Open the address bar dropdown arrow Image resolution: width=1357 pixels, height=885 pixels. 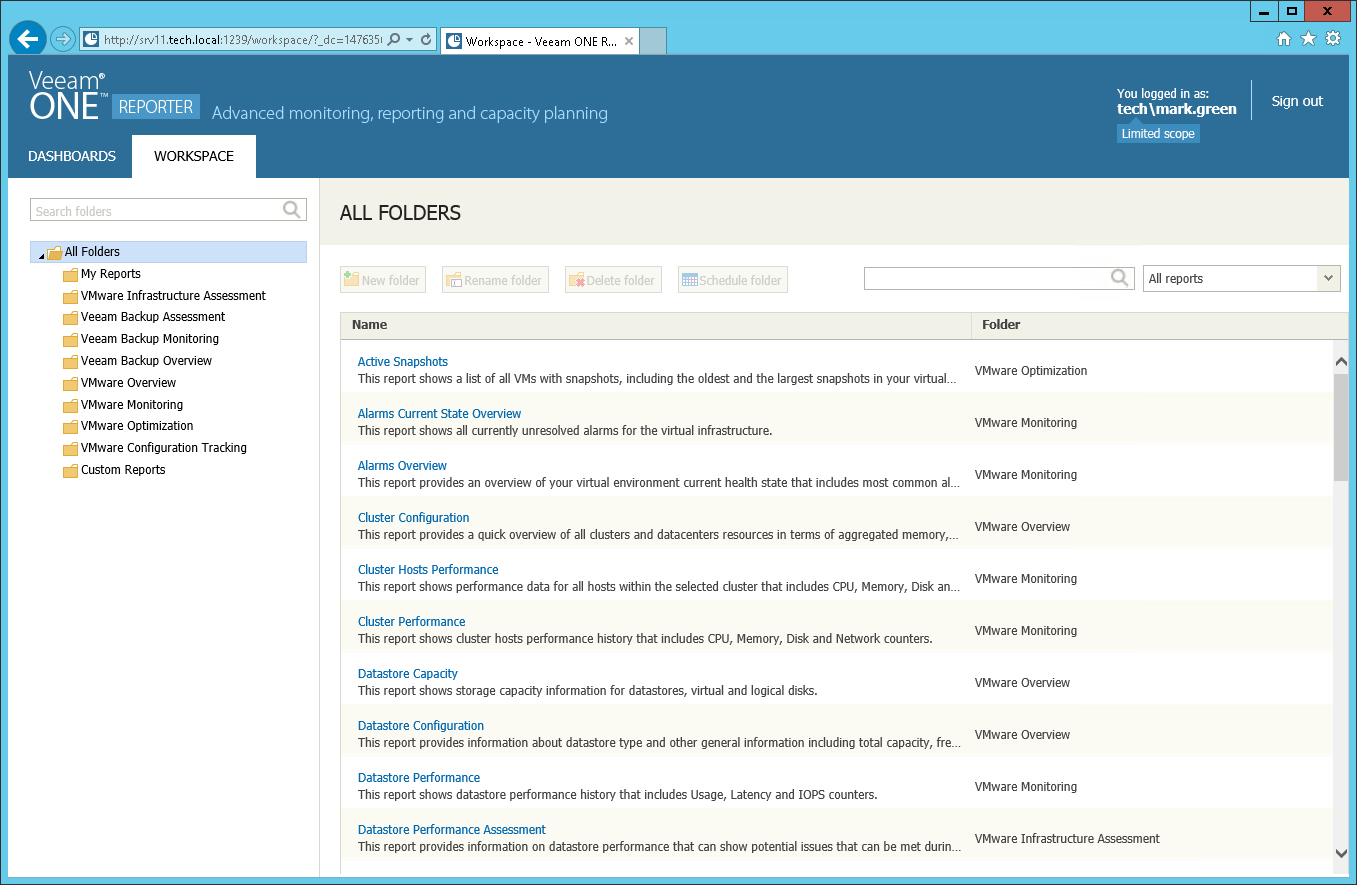pyautogui.click(x=410, y=40)
